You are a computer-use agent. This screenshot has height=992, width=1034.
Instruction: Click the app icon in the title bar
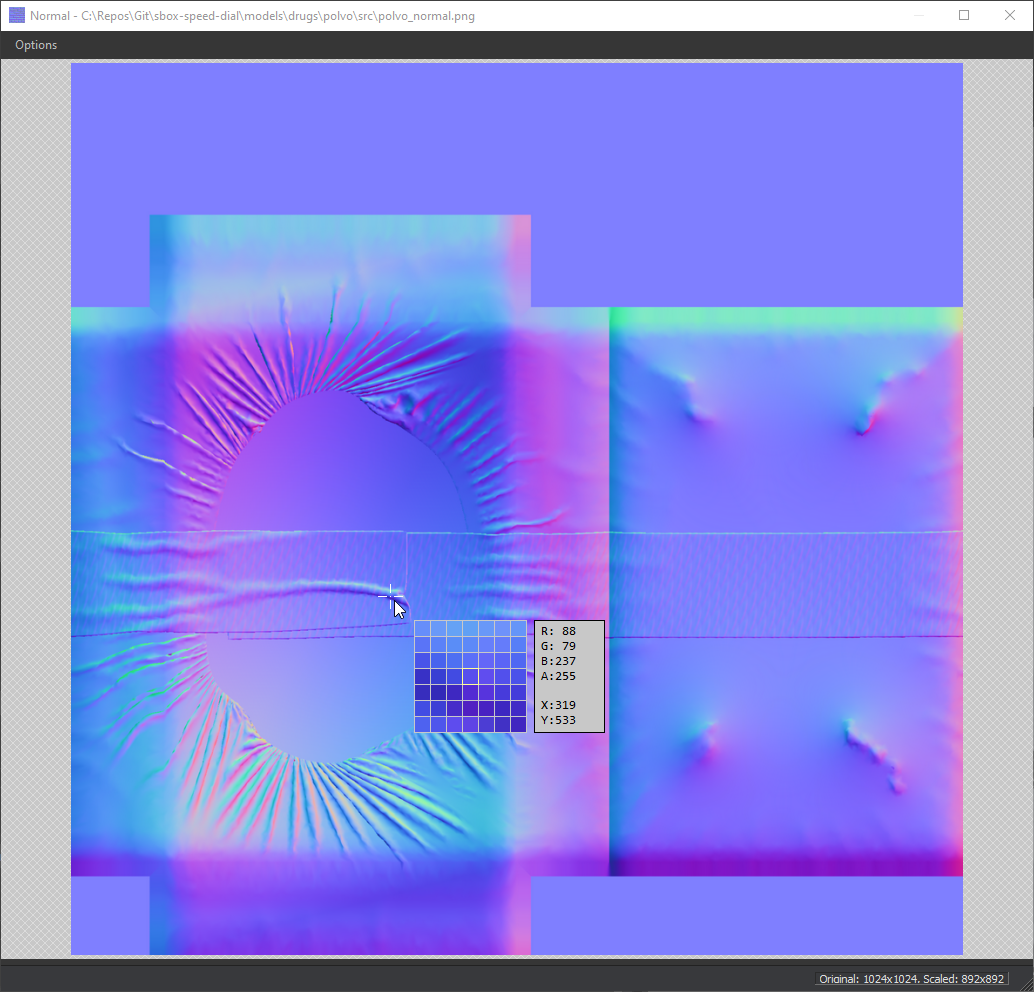tap(16, 15)
